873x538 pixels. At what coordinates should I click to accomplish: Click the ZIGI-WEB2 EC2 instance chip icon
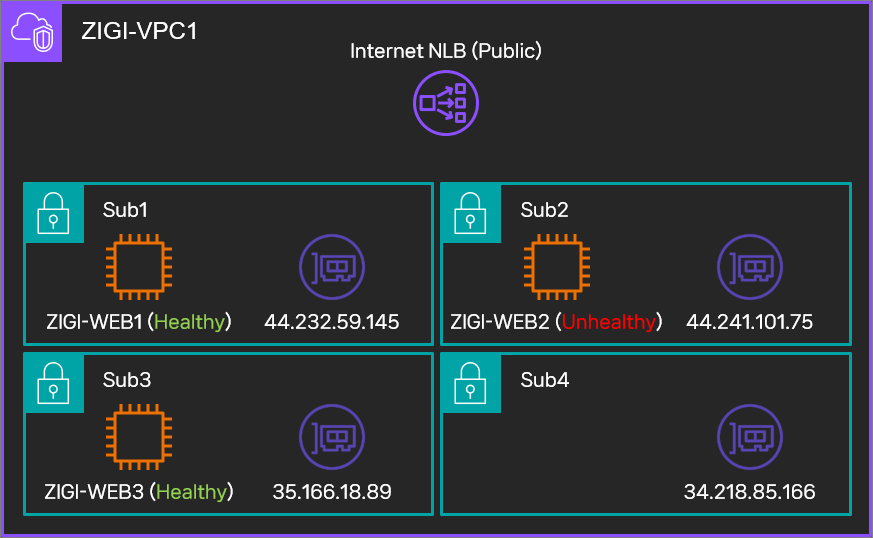point(557,267)
